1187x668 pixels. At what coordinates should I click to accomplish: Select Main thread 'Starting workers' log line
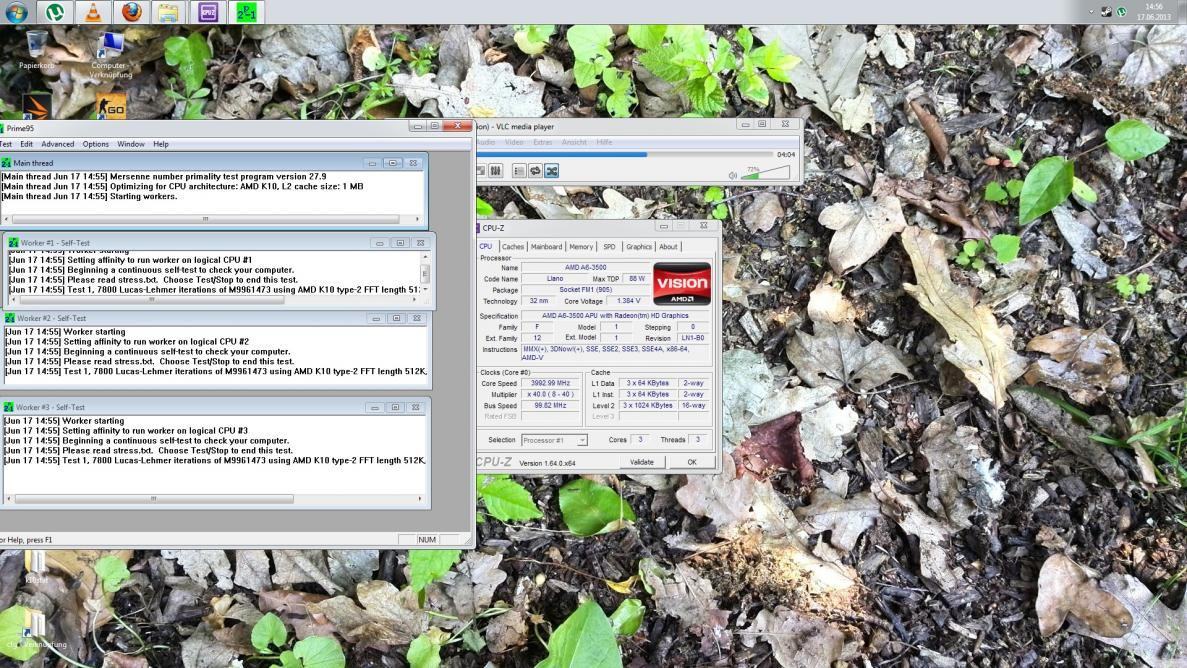coord(89,196)
